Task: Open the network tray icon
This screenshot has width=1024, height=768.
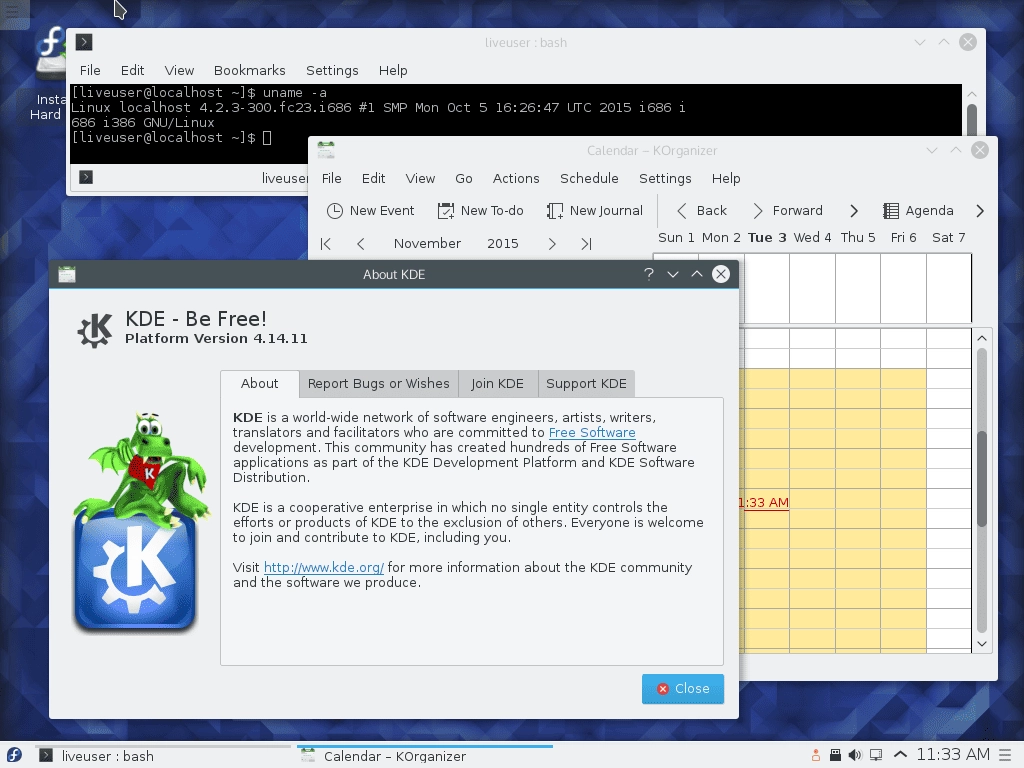Action: tap(876, 756)
